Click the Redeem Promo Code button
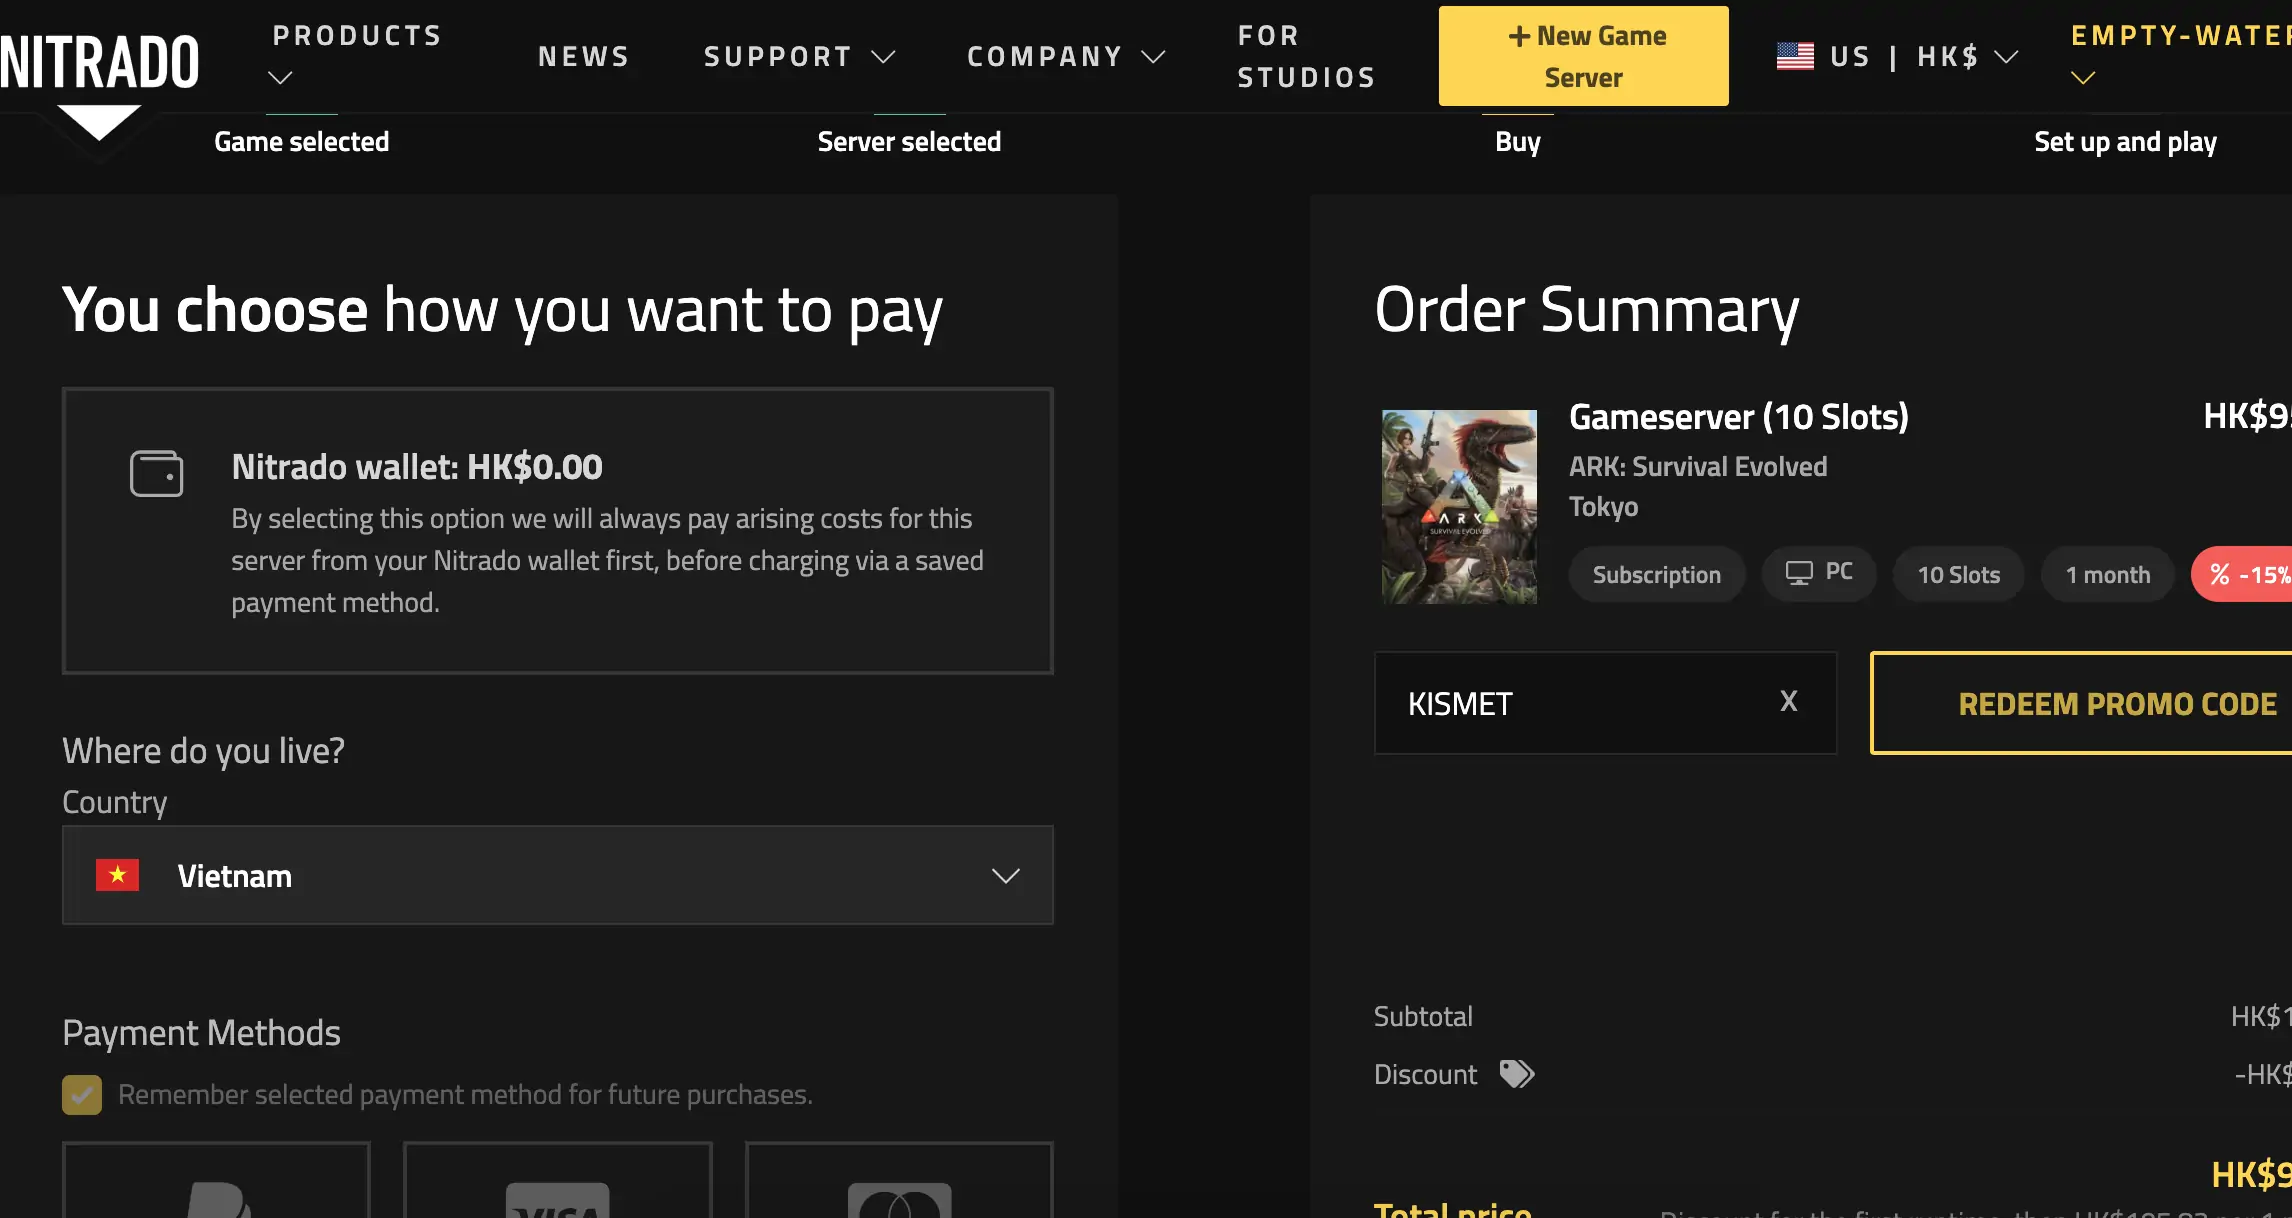Screen dimensions: 2292x1218 point(2116,703)
